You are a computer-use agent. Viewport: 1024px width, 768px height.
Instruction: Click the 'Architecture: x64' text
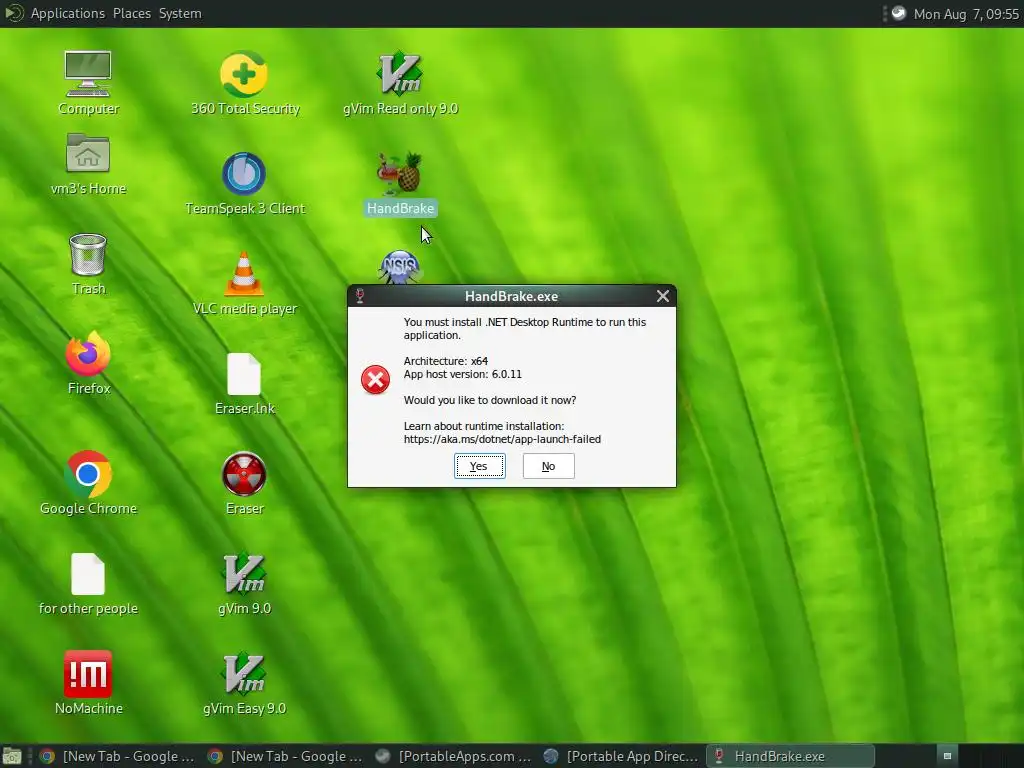tap(445, 361)
